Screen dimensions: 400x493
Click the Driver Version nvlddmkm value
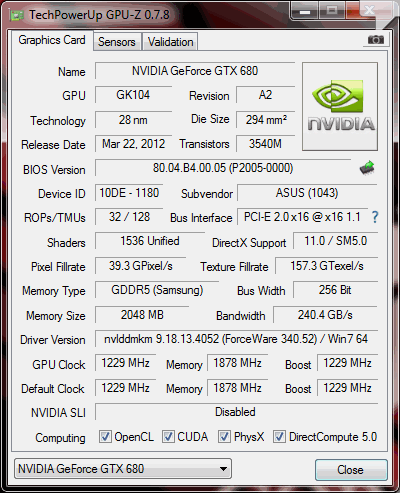point(236,339)
